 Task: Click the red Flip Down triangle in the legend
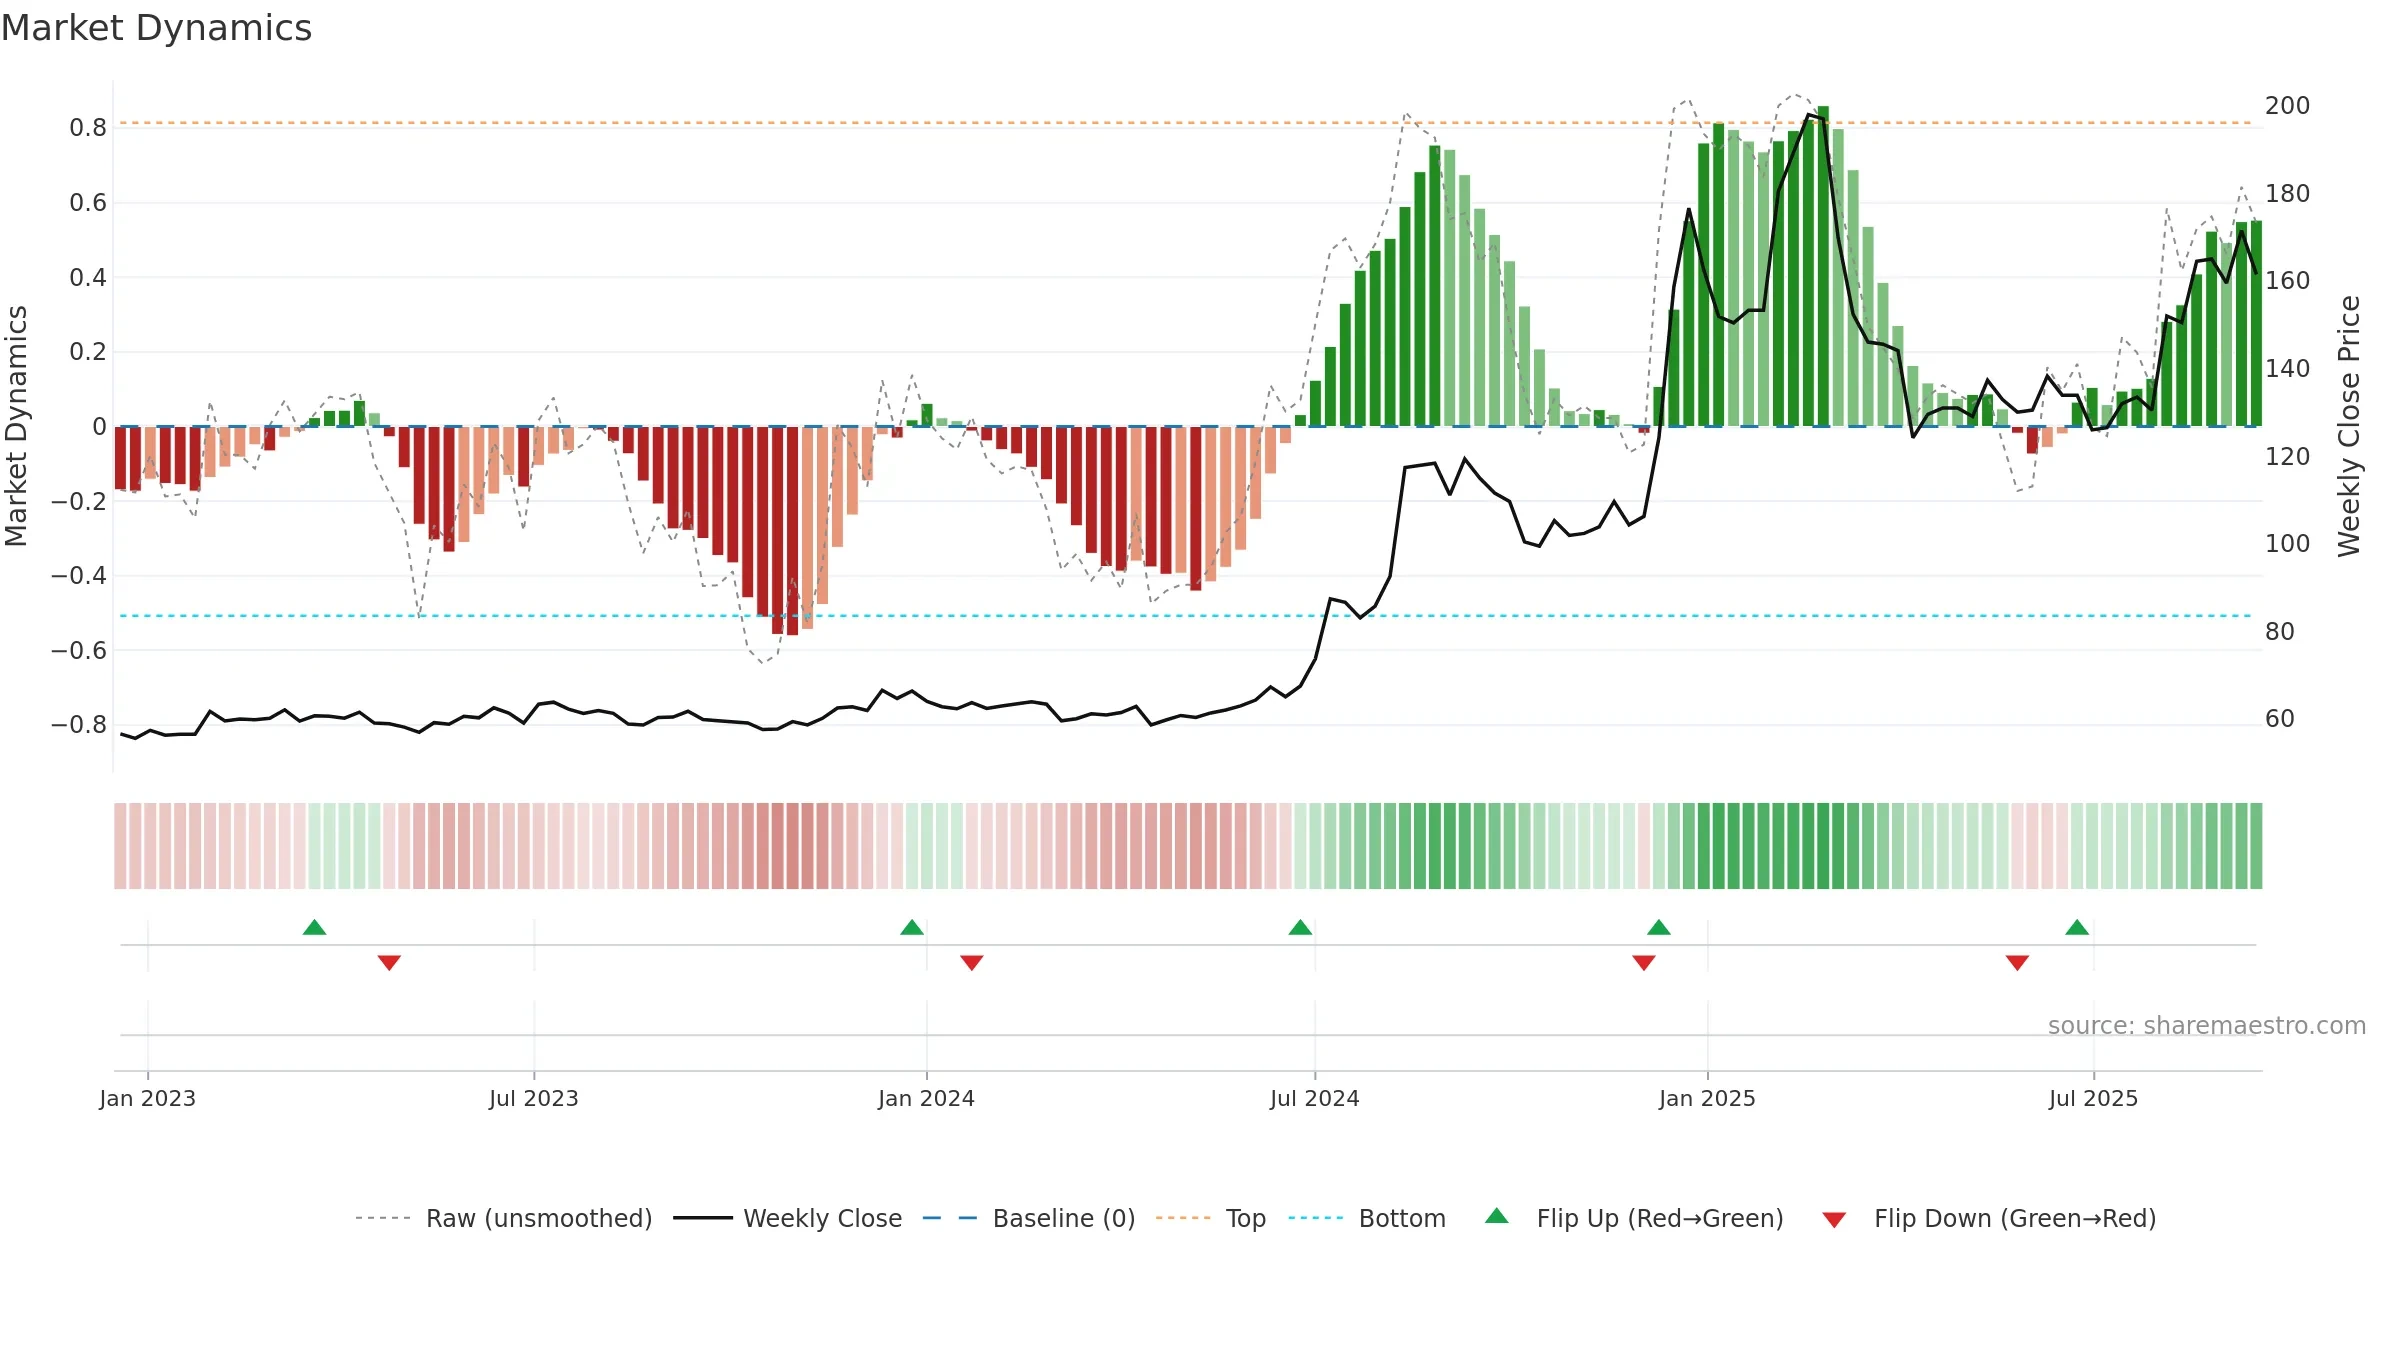[x=1834, y=1220]
